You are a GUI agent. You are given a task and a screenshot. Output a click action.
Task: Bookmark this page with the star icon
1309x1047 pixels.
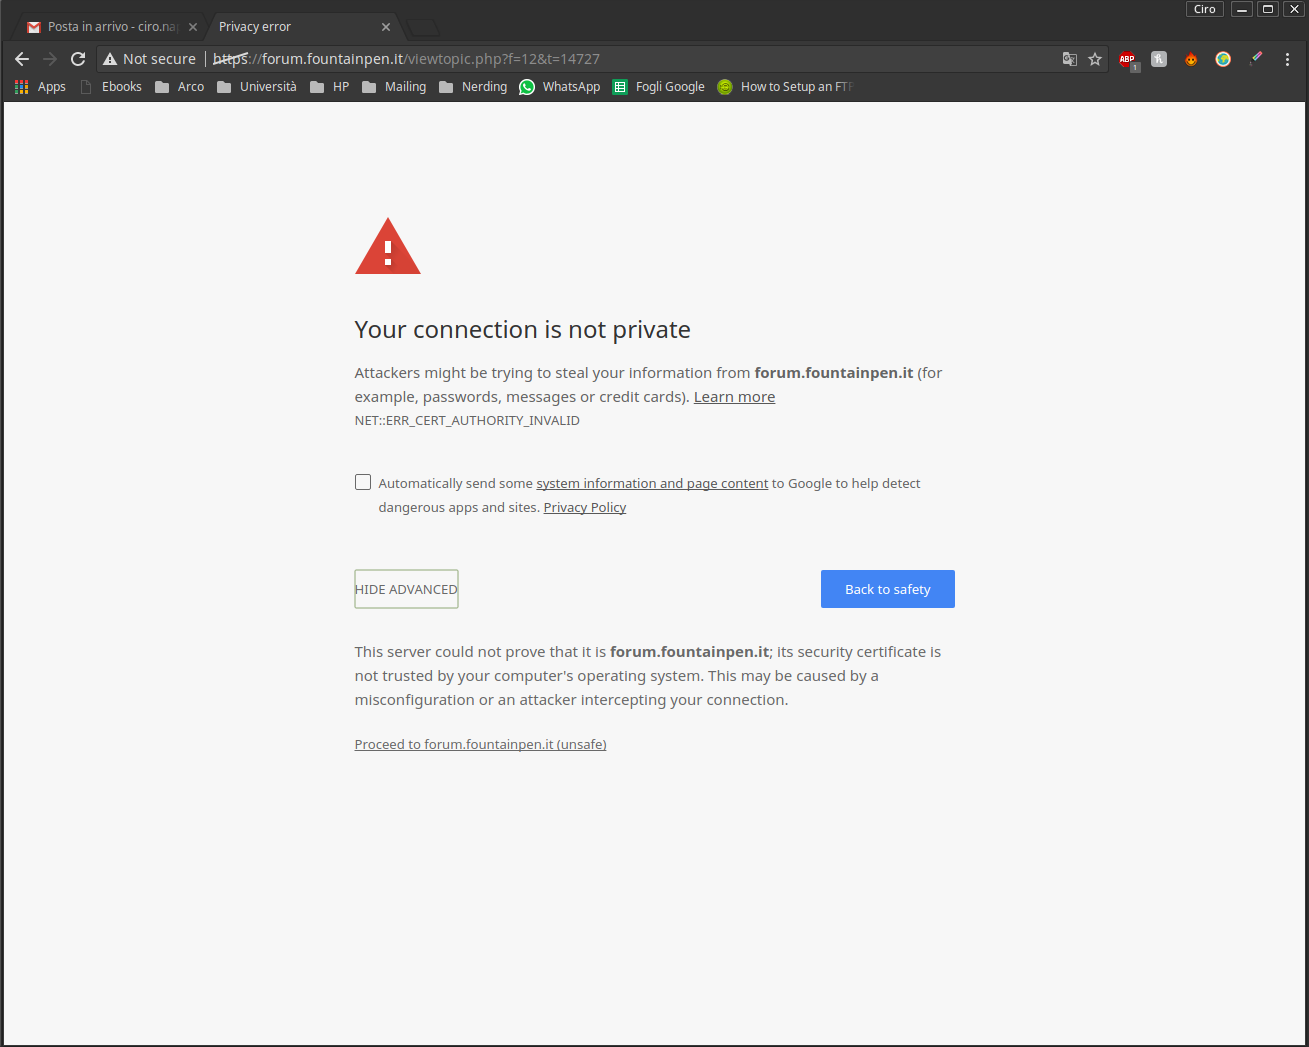1095,59
